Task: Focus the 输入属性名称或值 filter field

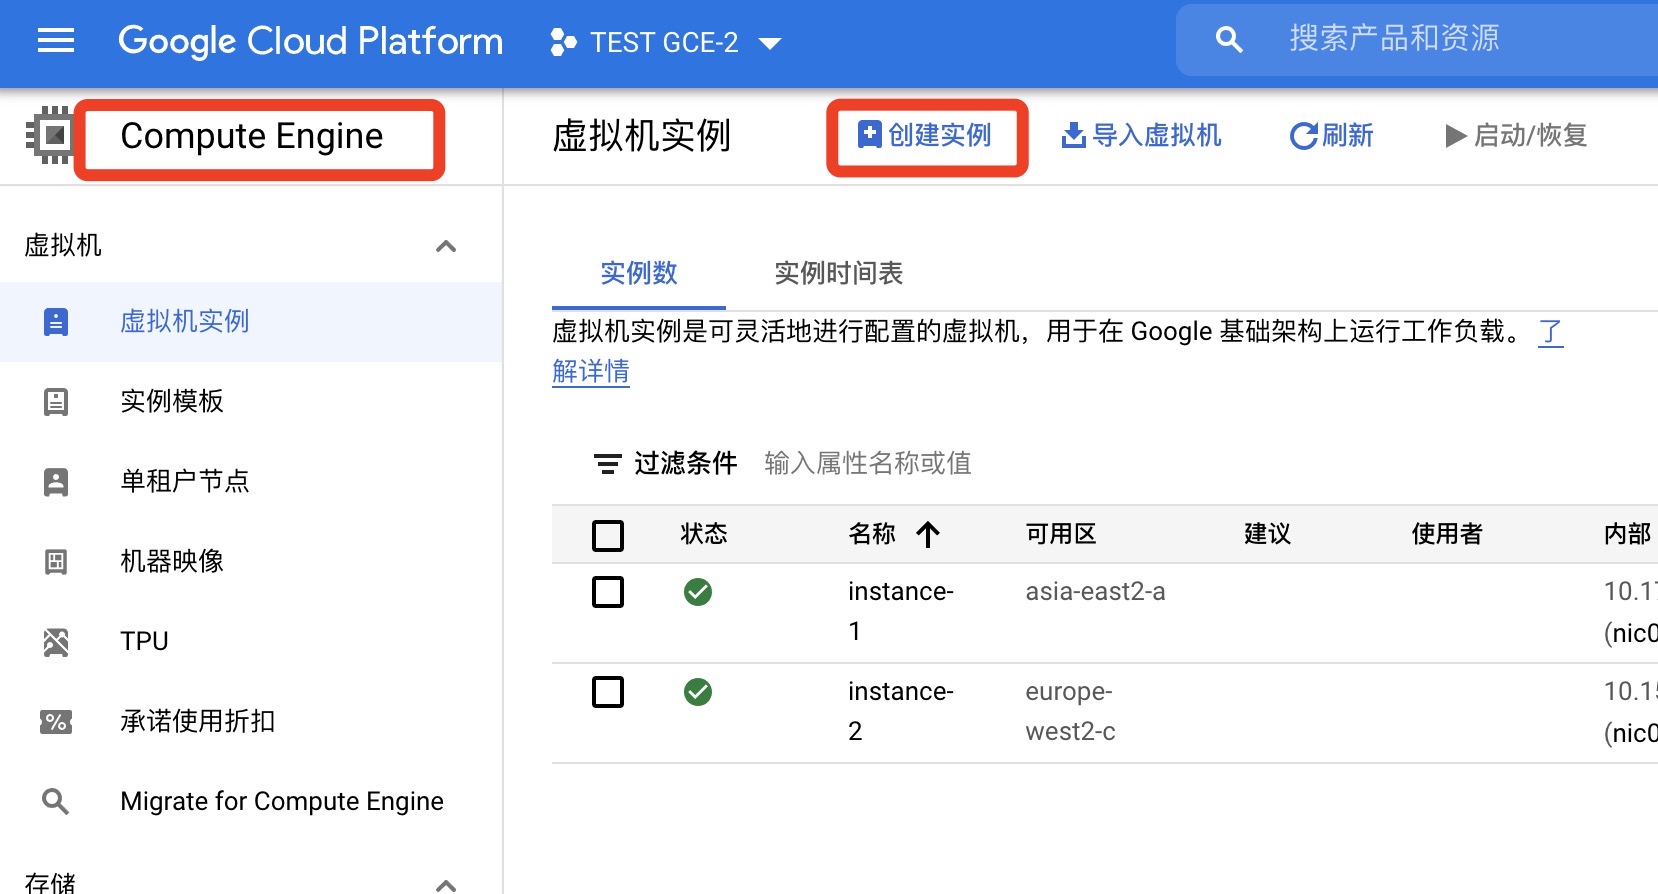Action: [868, 463]
